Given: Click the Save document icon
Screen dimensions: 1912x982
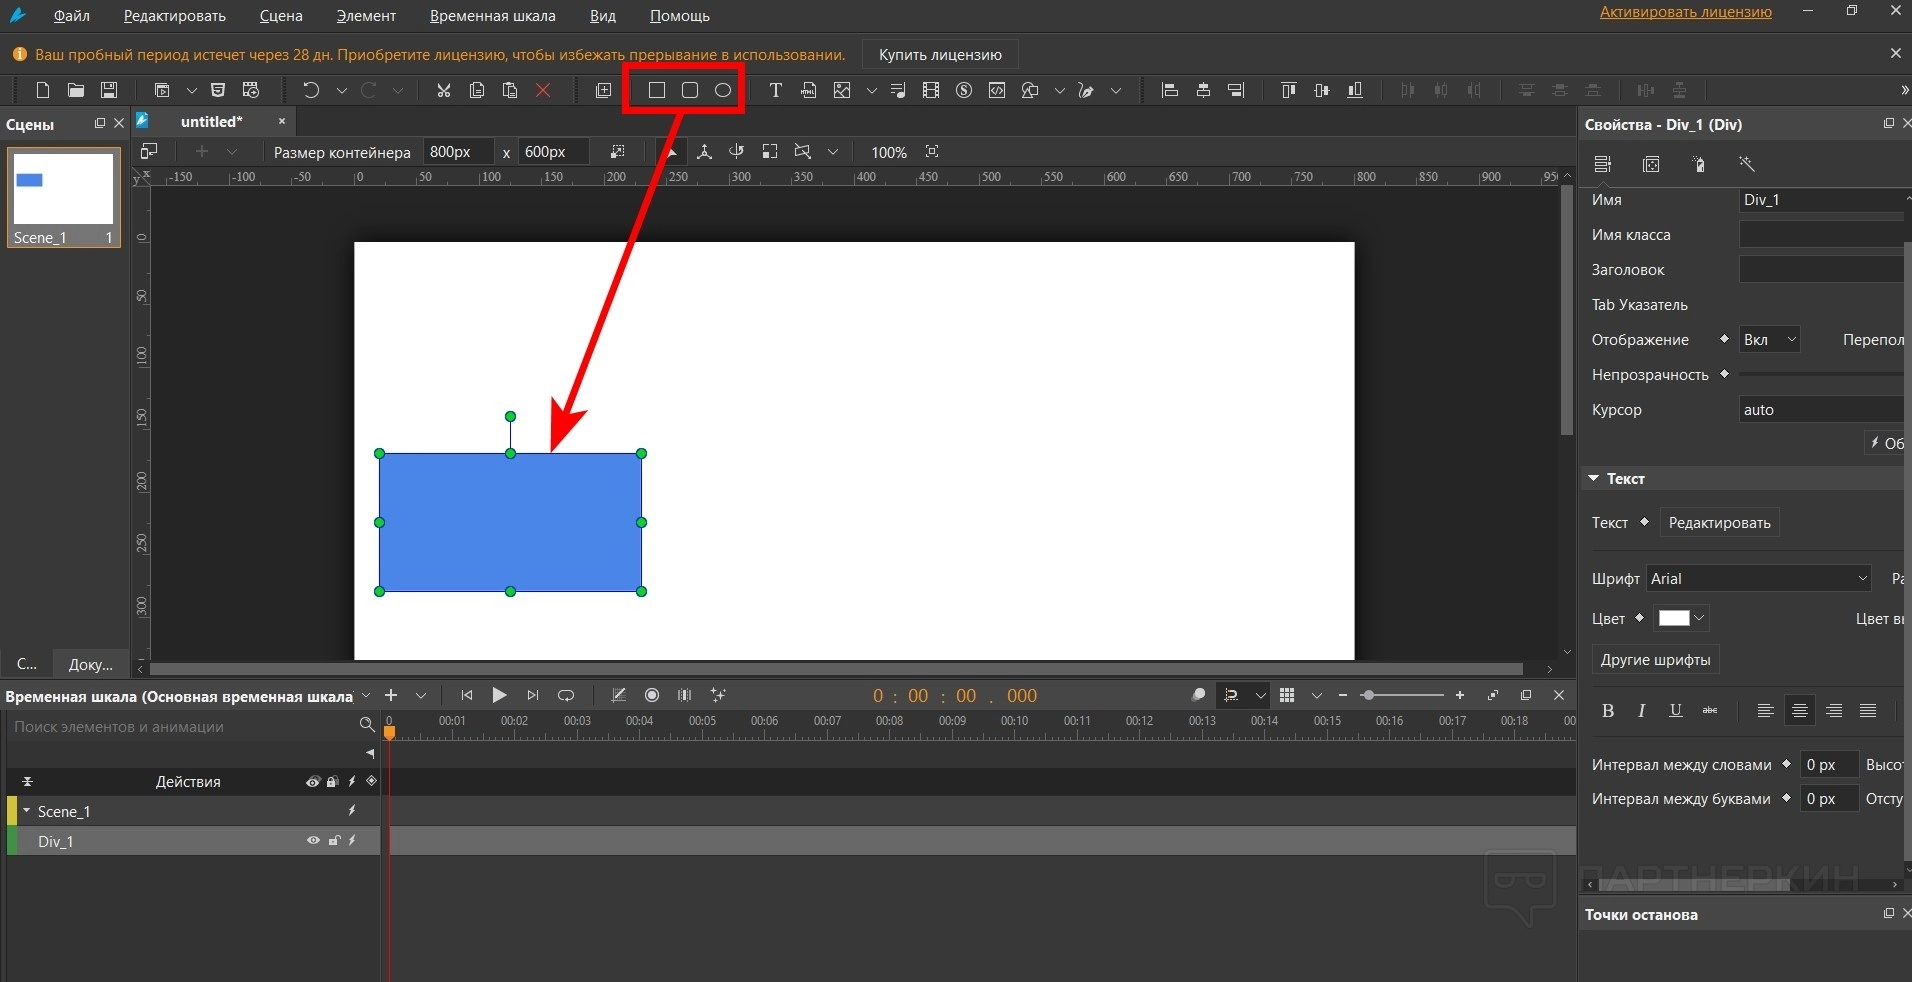Looking at the screenshot, I should (109, 90).
